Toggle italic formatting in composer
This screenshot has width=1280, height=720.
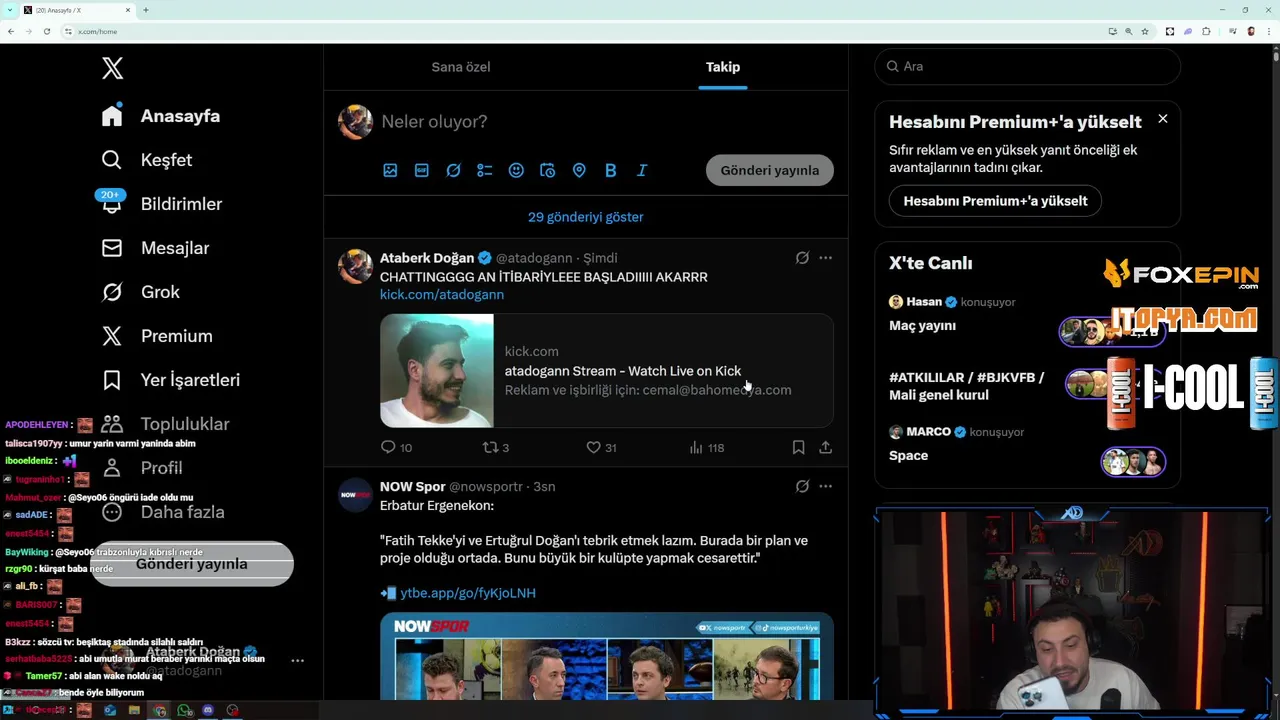pos(642,171)
